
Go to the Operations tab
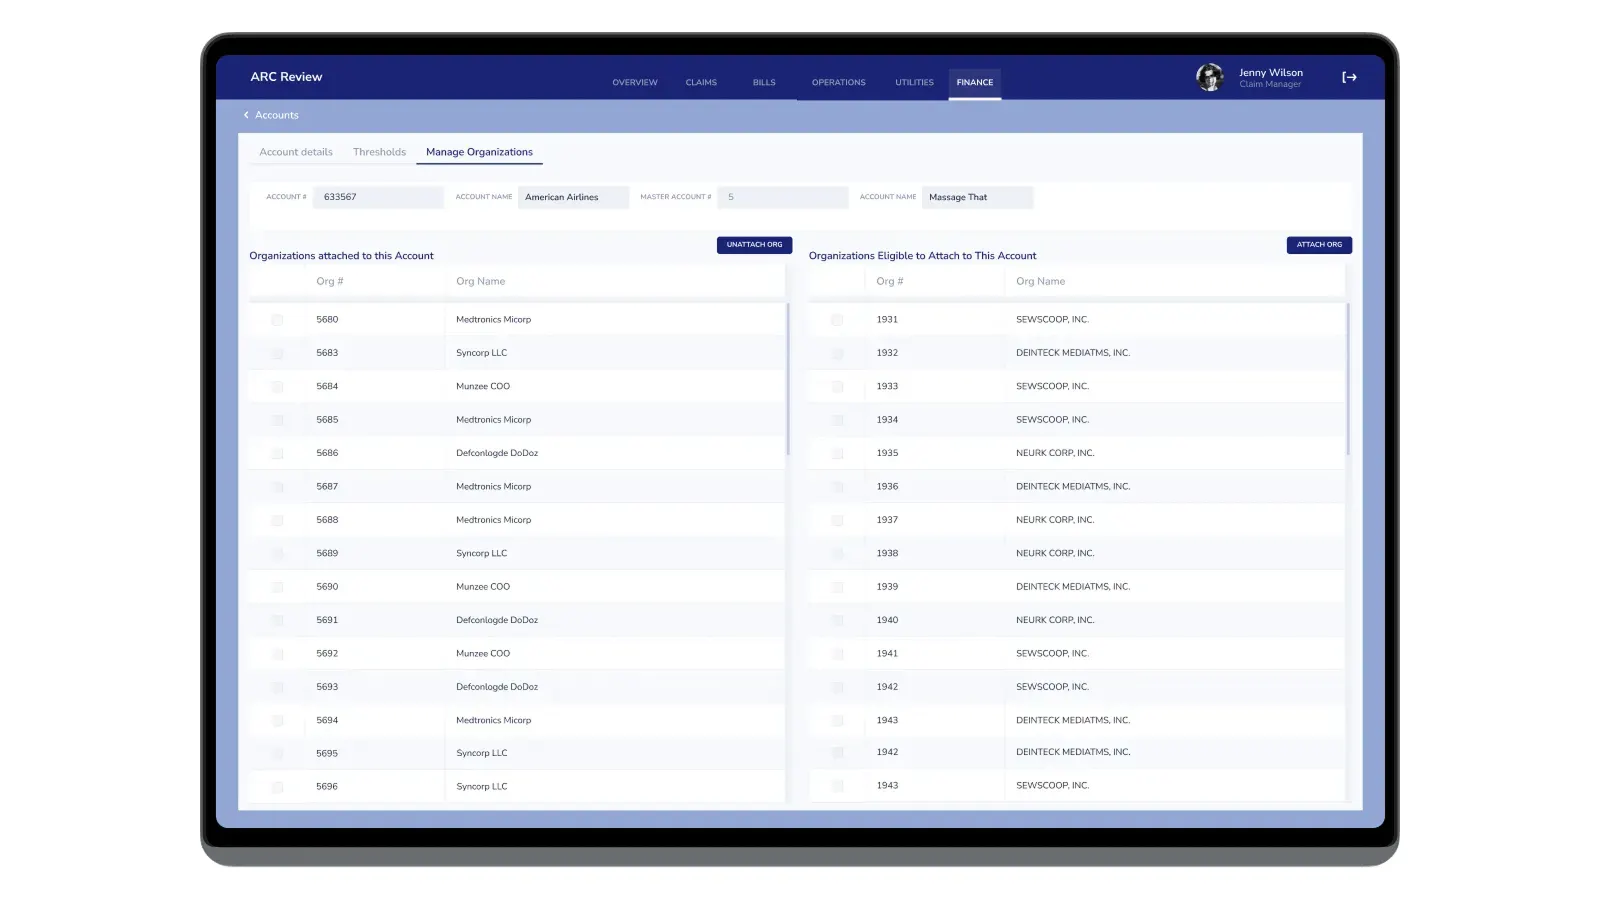click(838, 82)
